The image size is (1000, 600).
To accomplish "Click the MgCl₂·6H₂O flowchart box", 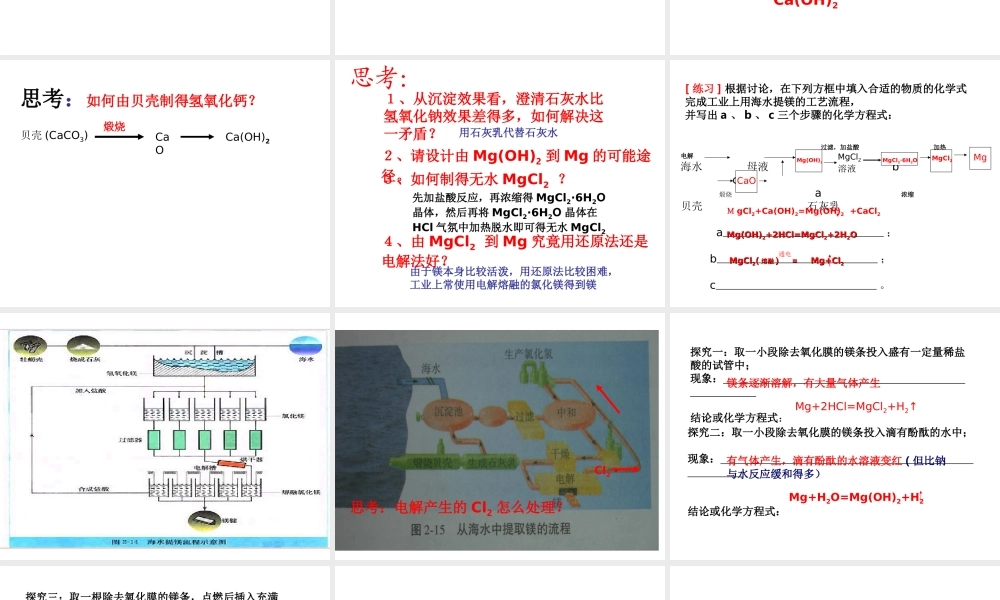I will pos(900,160).
